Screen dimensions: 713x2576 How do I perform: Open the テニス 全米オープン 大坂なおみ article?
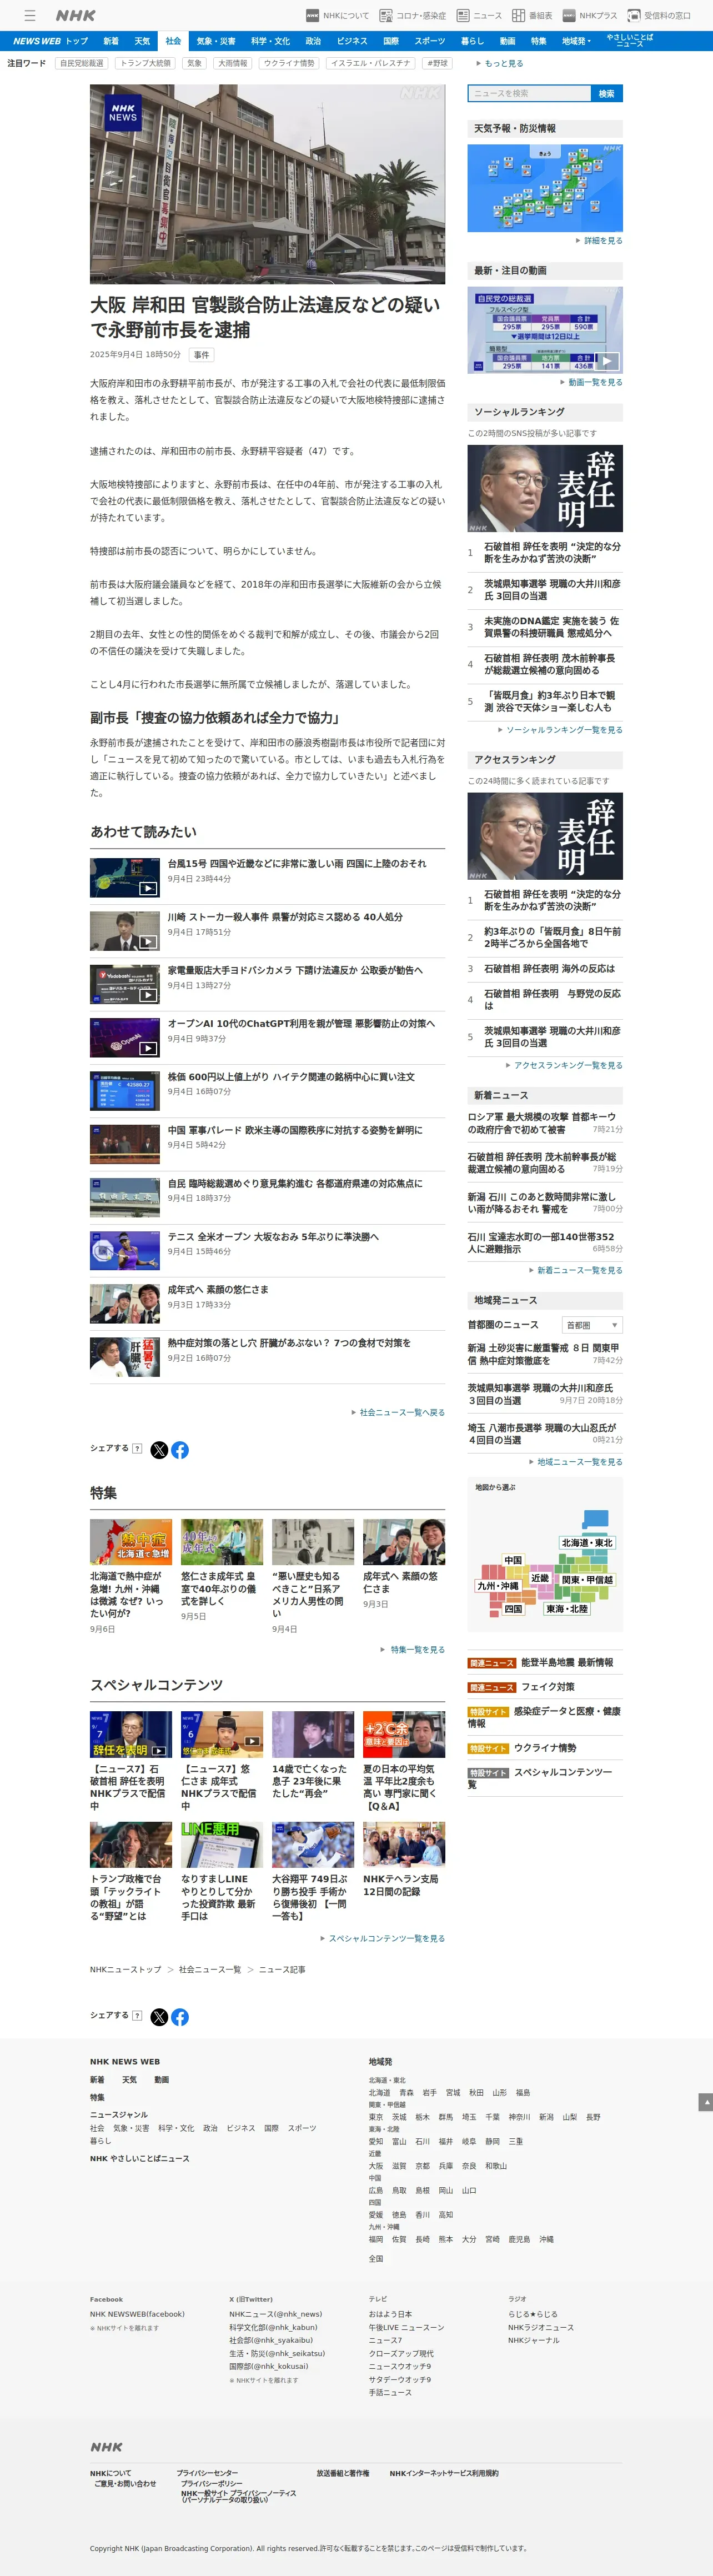tap(273, 1237)
